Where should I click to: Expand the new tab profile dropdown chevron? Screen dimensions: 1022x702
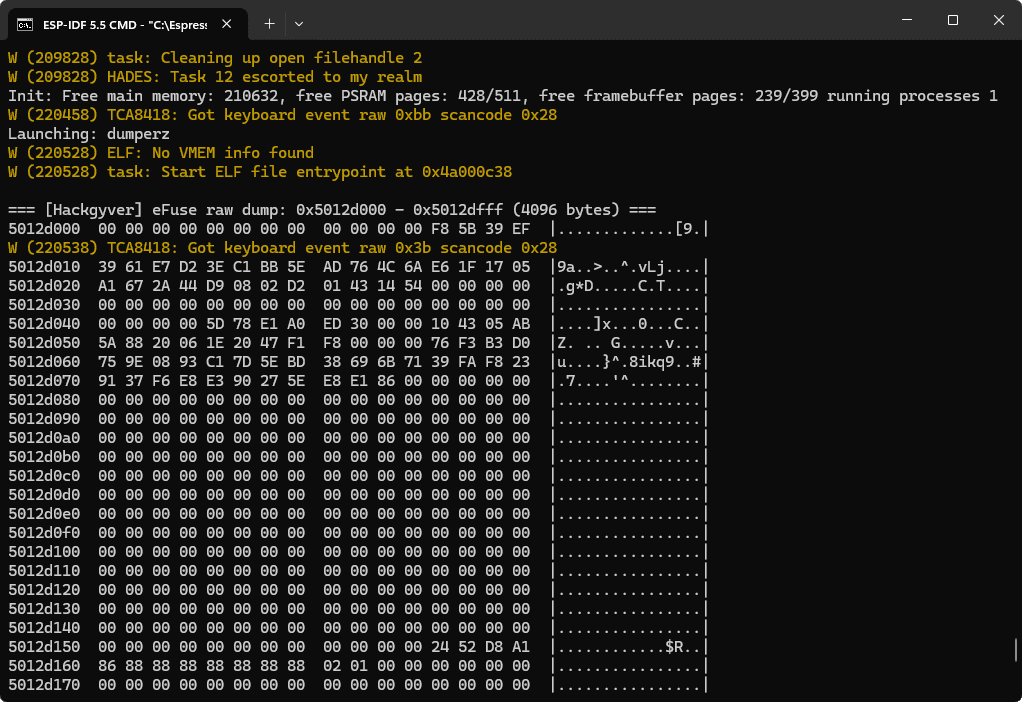pyautogui.click(x=299, y=23)
